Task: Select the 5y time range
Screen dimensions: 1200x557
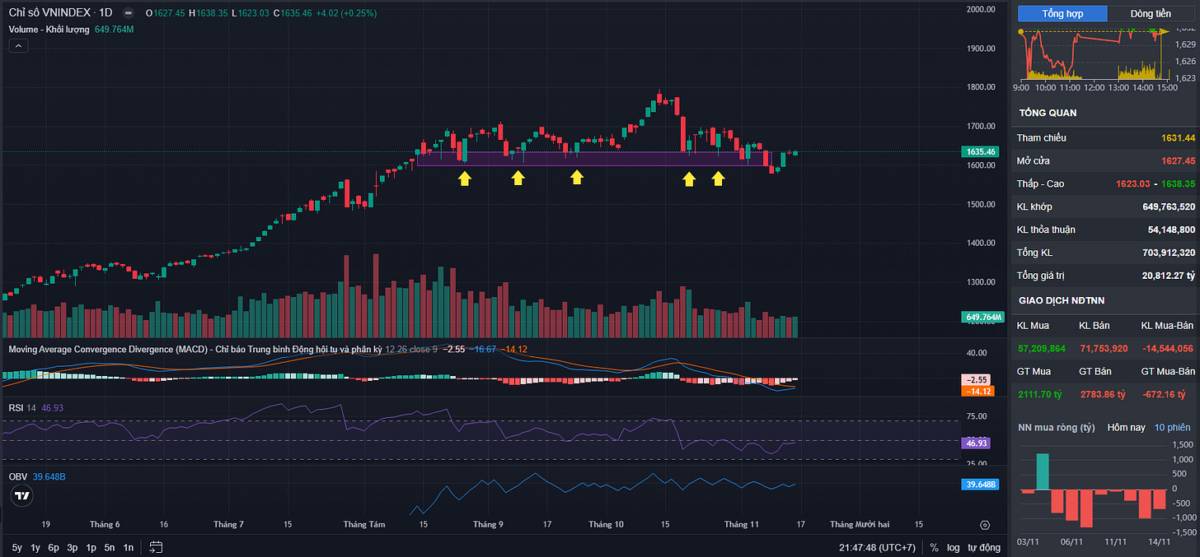Action: (x=17, y=547)
